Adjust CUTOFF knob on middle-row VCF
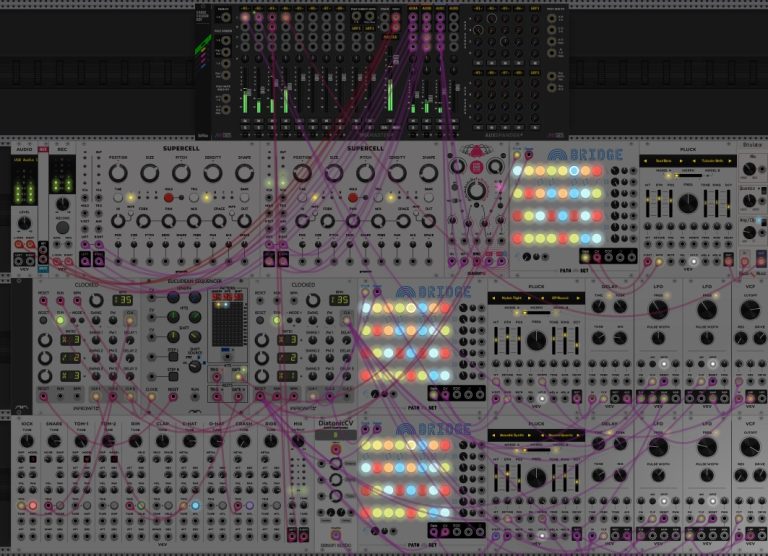This screenshot has width=768, height=556. [750, 310]
